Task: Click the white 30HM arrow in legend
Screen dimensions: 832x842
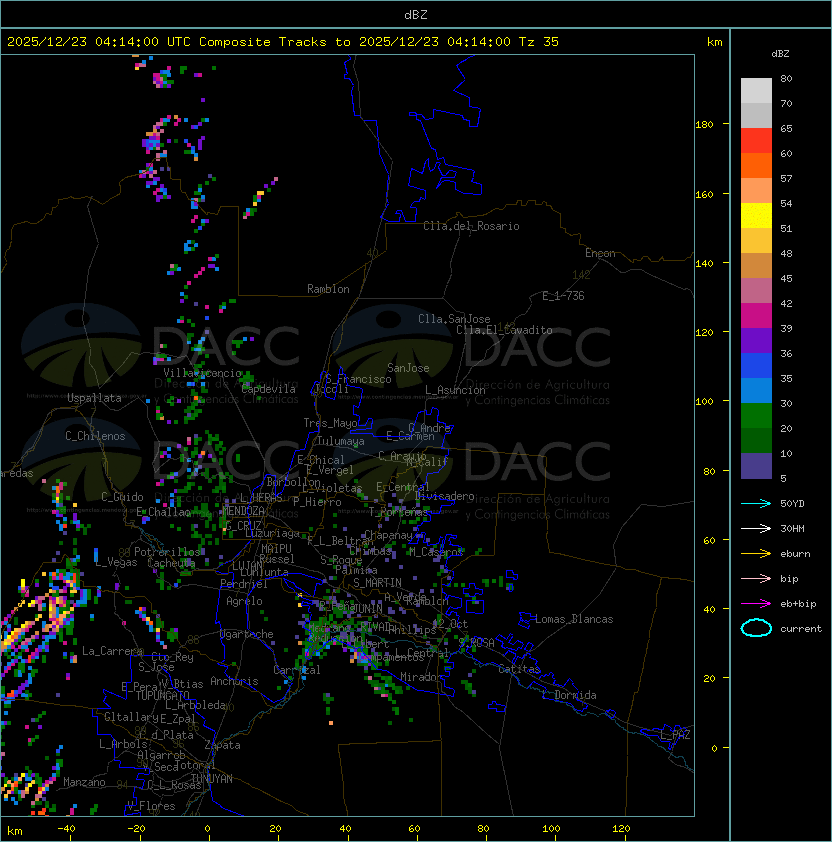Action: coord(756,528)
